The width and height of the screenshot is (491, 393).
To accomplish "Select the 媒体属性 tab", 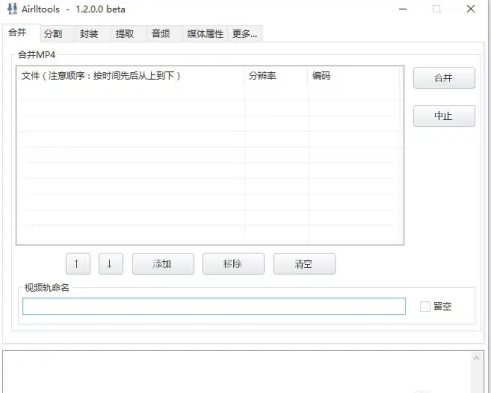I will coord(205,34).
